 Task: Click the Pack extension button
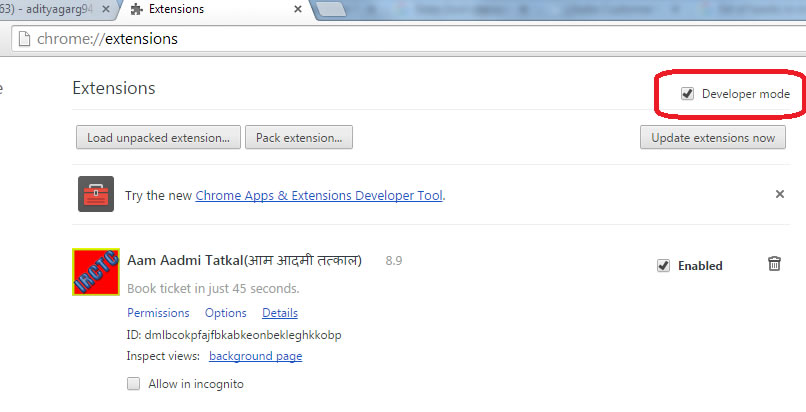coord(299,137)
